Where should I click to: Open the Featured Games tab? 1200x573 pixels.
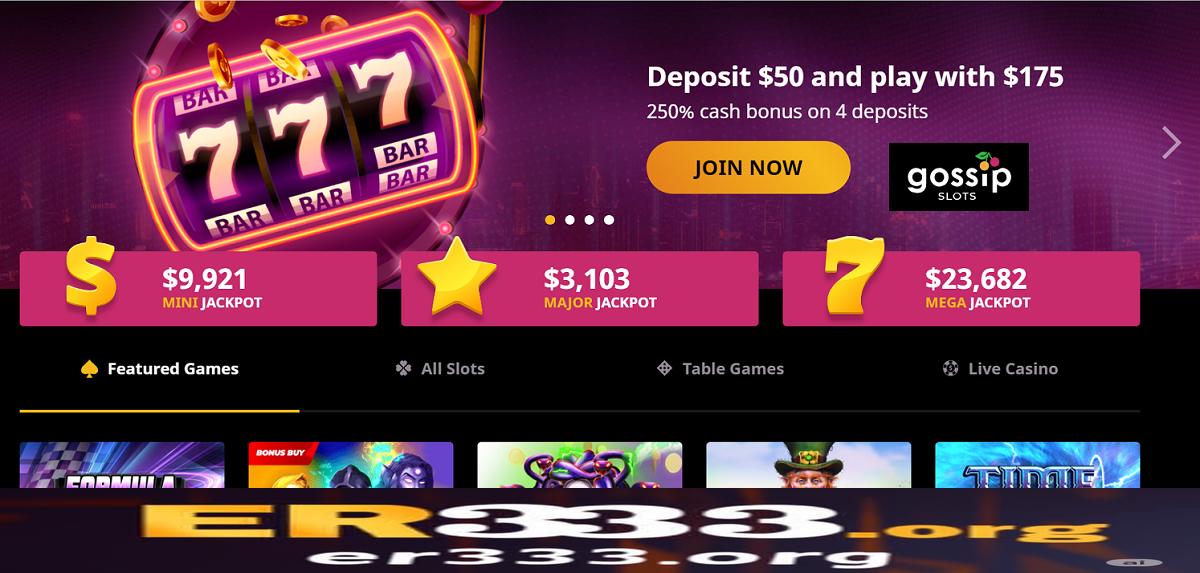point(159,369)
